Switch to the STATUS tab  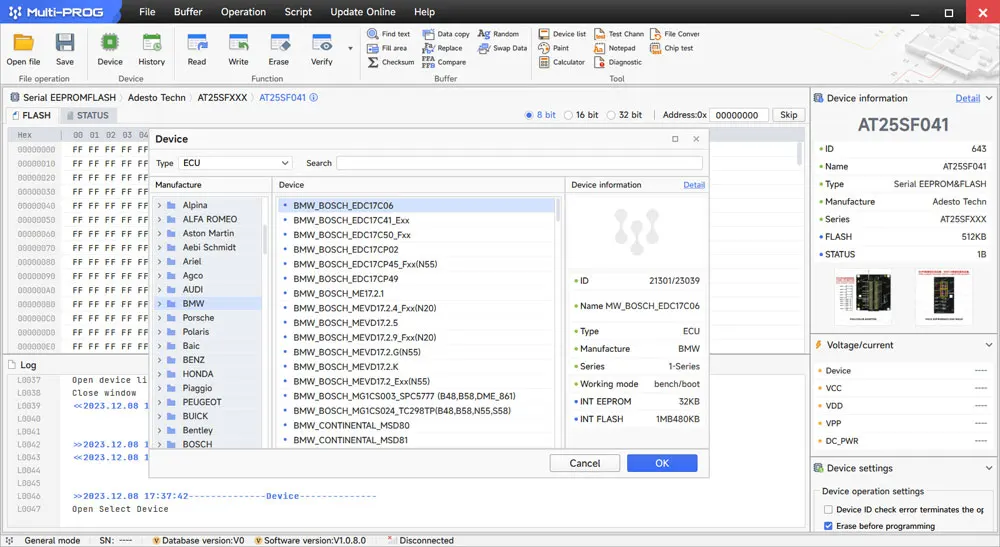(87, 115)
